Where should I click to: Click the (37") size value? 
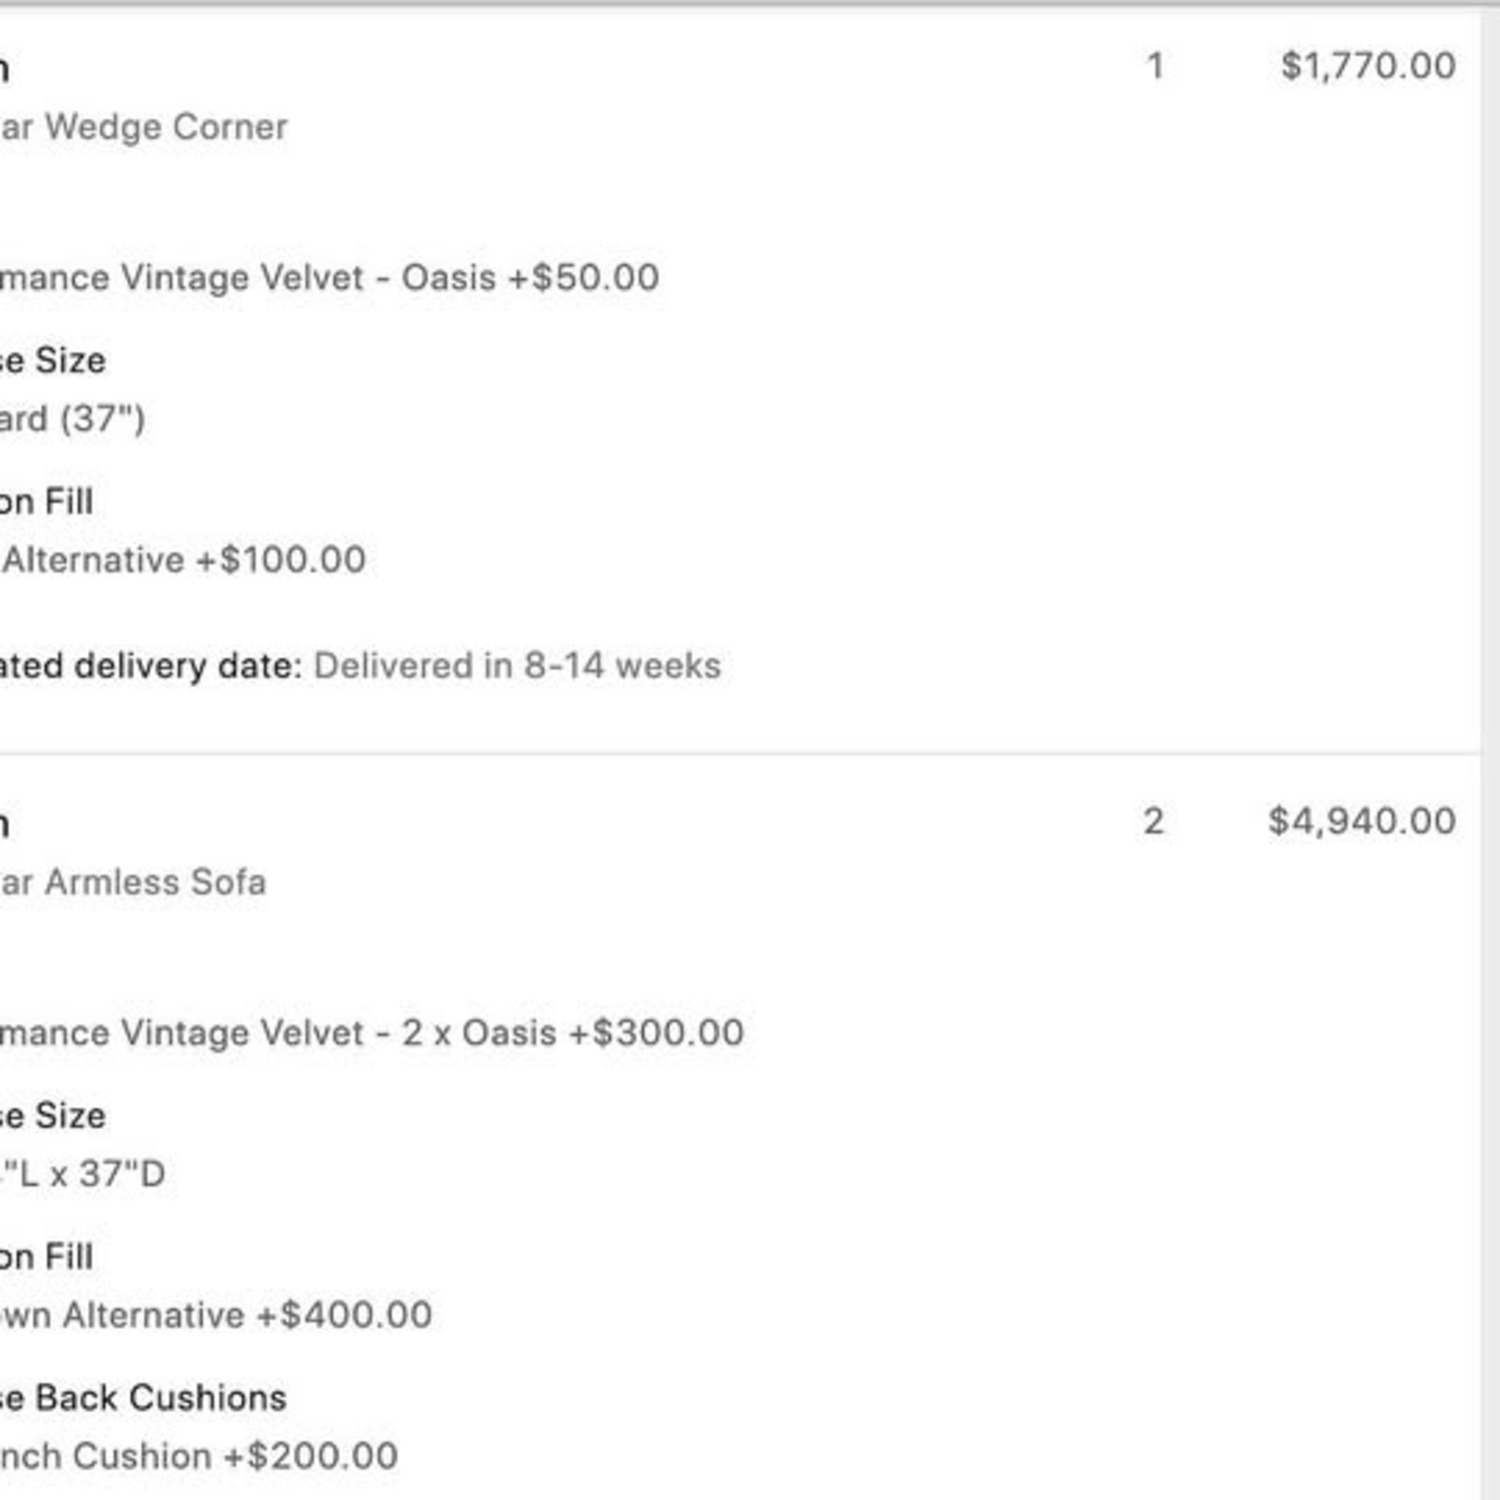coord(102,418)
